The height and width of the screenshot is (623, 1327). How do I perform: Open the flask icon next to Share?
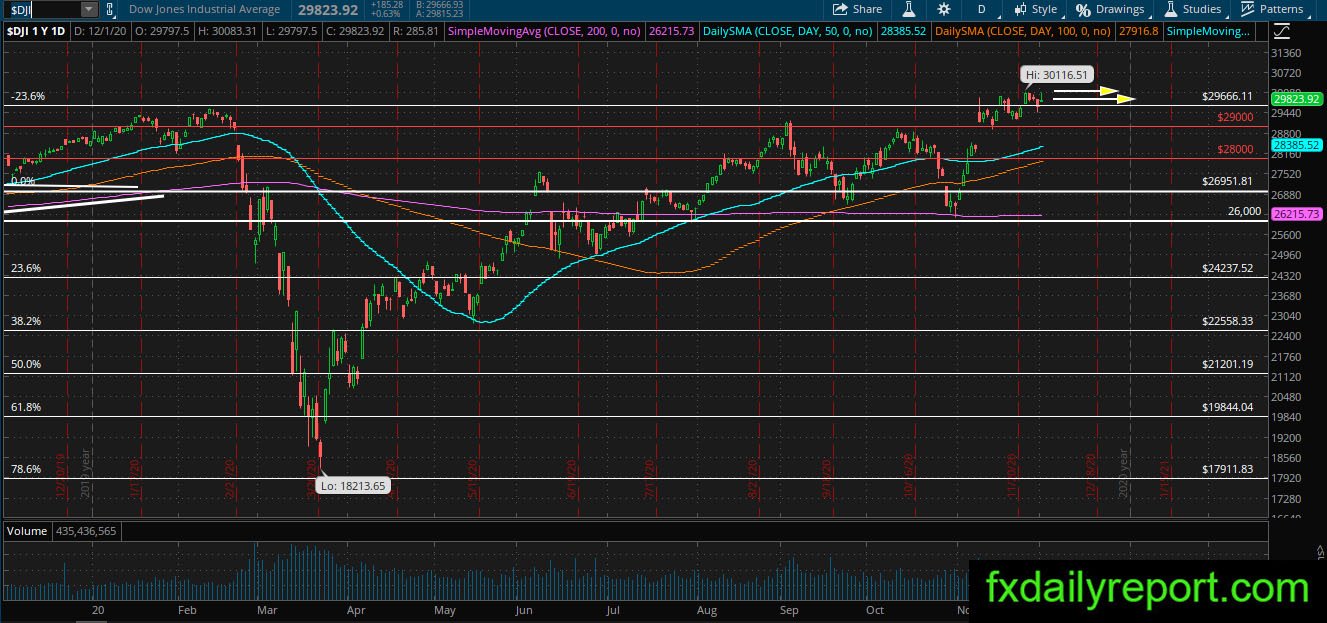tap(910, 9)
